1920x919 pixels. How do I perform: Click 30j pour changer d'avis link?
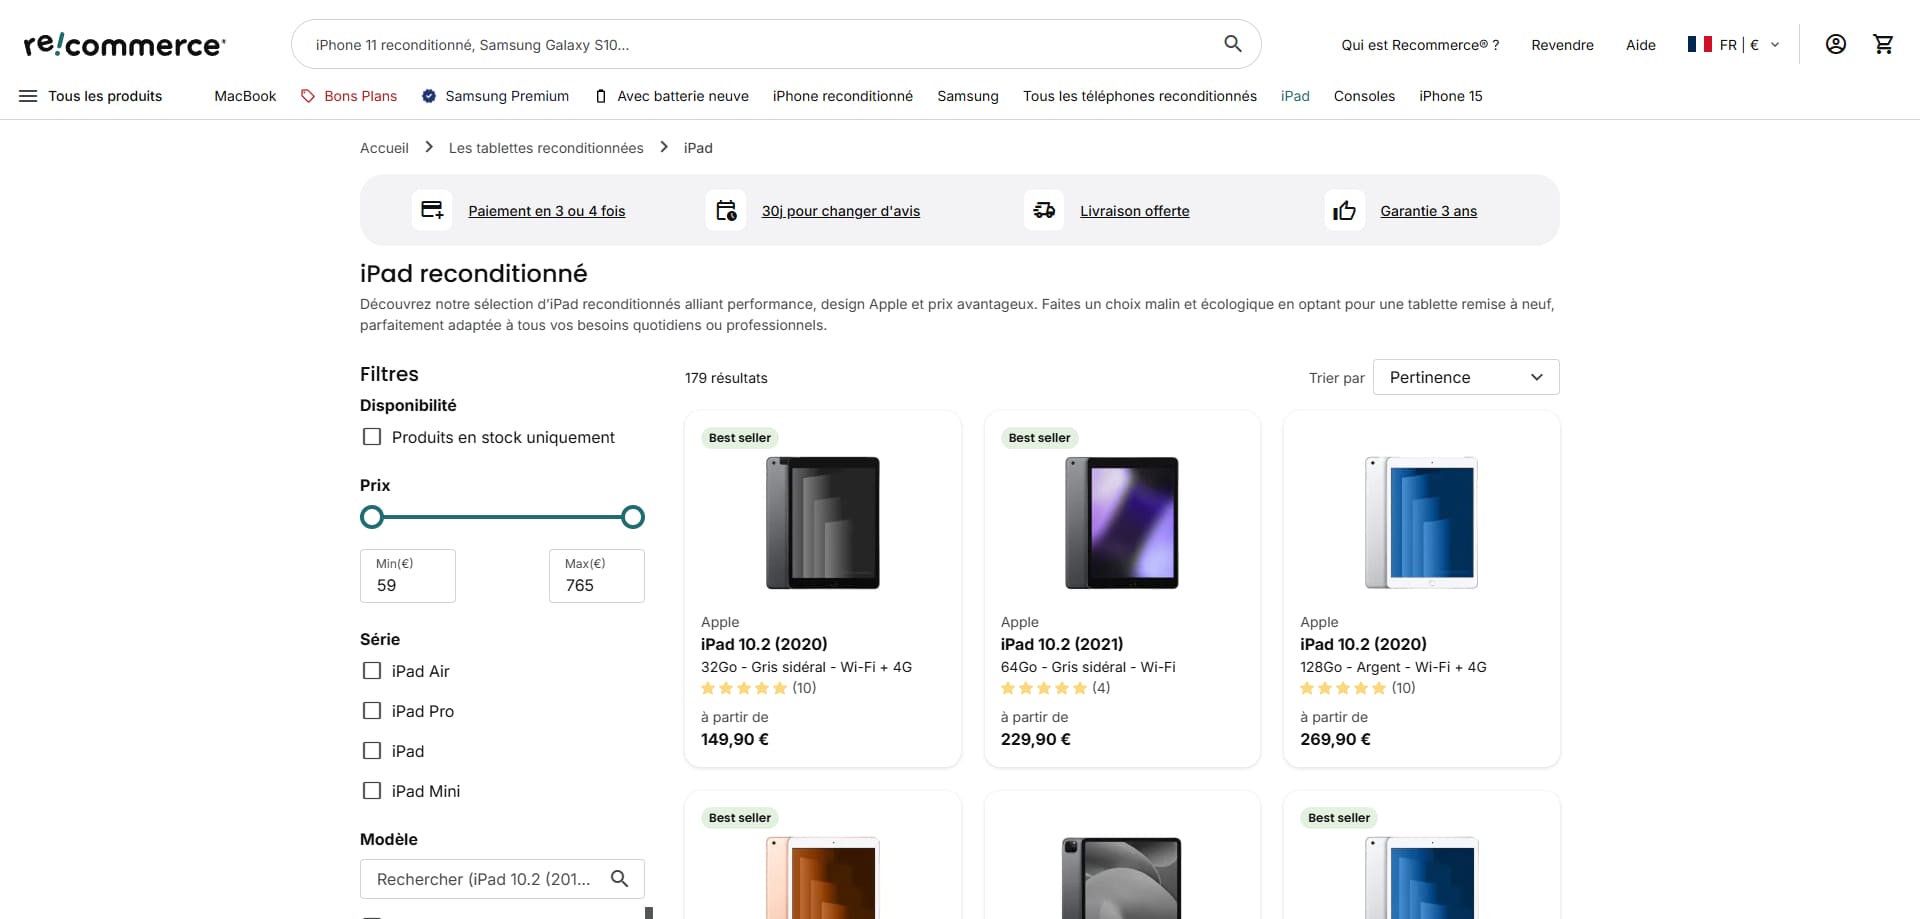(841, 211)
